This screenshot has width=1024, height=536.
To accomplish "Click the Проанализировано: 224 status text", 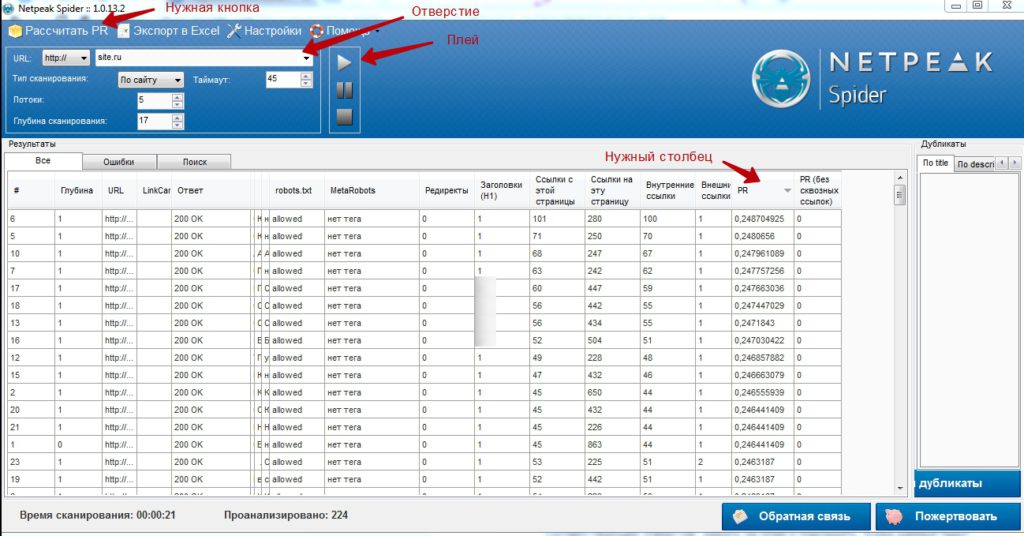I will point(285,515).
